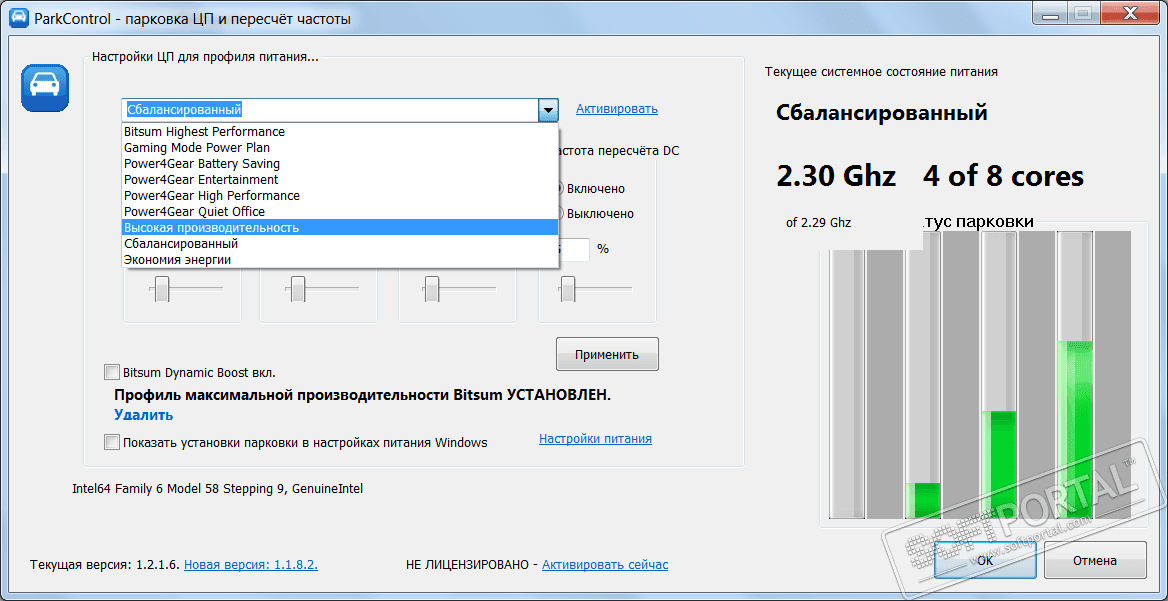This screenshot has width=1168, height=601.
Task: Click the НЕ ЛИЦЕНЗИРОВАНО text
Action: [x=467, y=565]
